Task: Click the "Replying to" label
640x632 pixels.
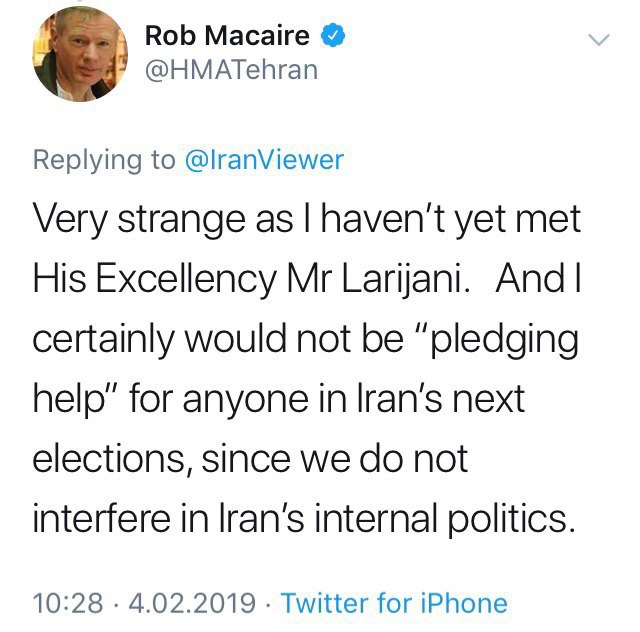Action: pyautogui.click(x=103, y=161)
